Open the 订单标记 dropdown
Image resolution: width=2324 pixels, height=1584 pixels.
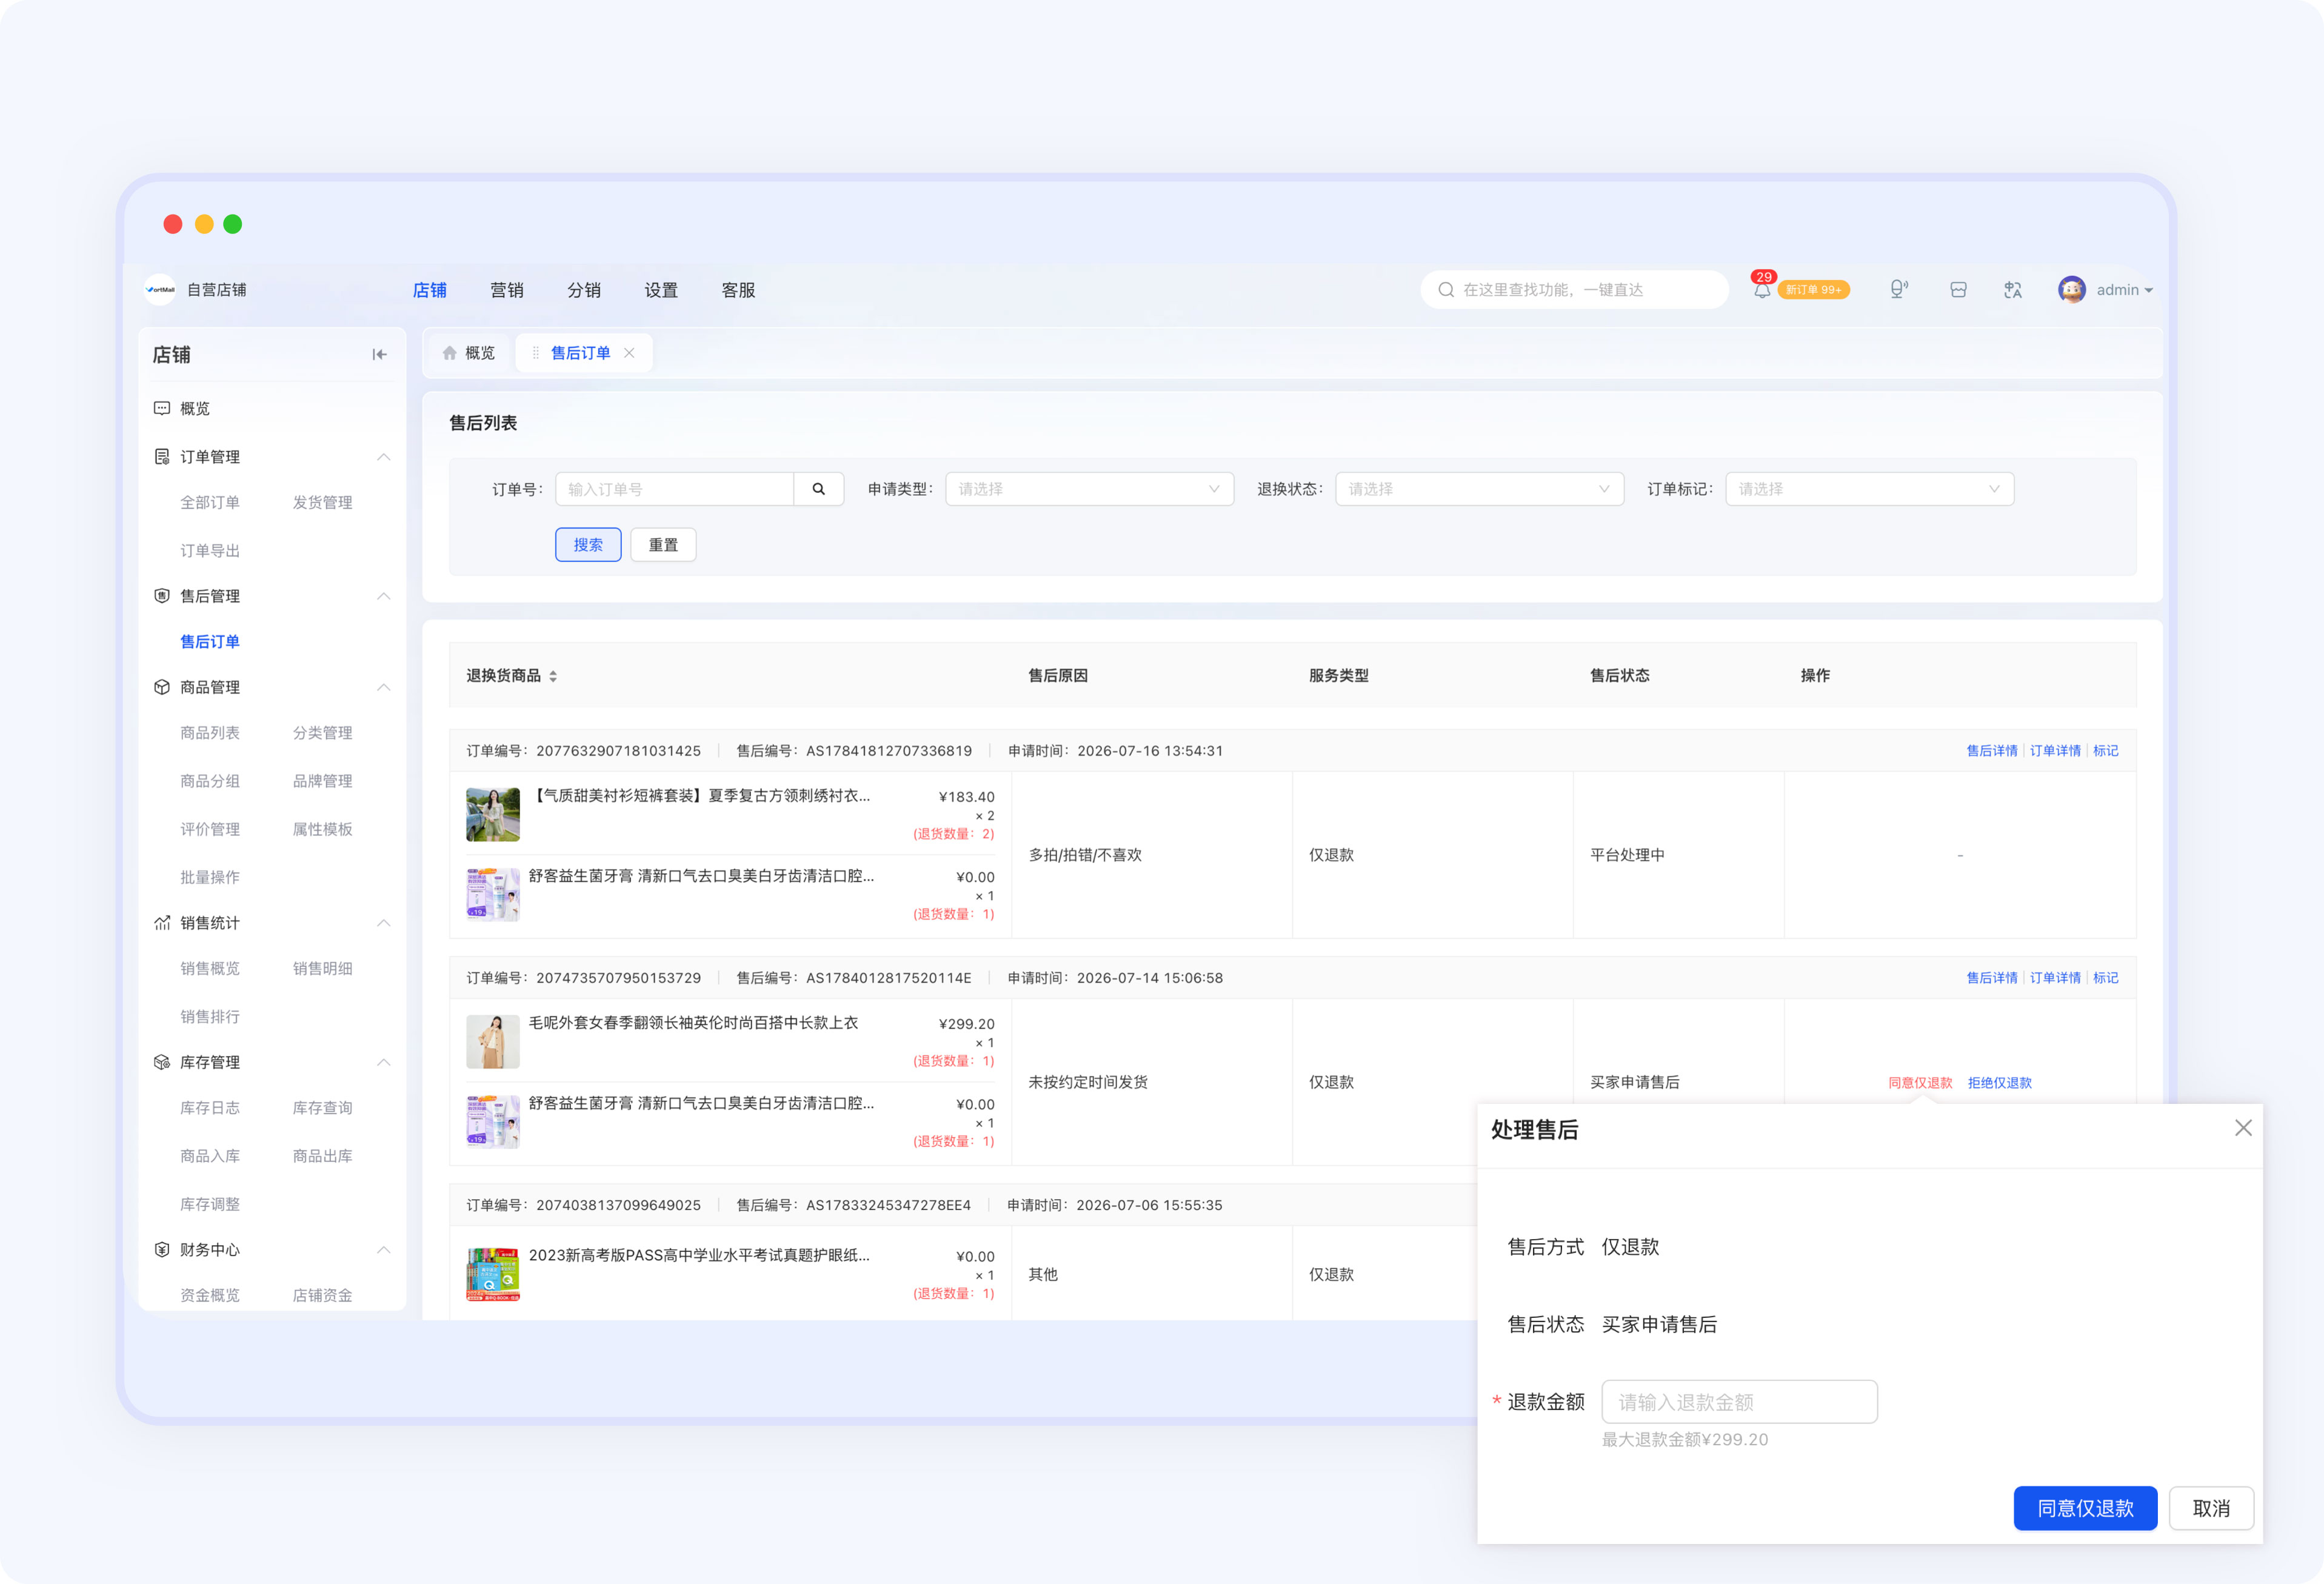(x=1869, y=489)
